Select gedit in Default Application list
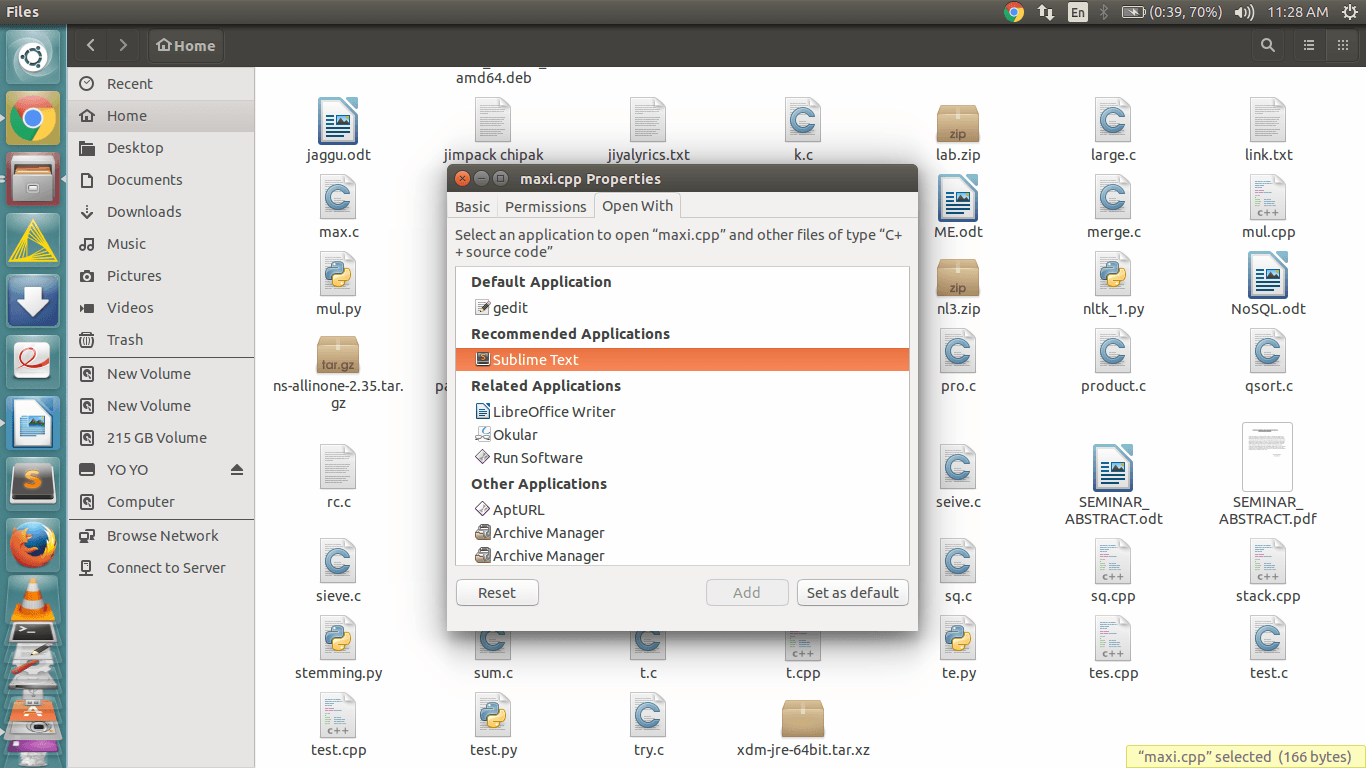This screenshot has width=1366, height=768. [x=510, y=308]
